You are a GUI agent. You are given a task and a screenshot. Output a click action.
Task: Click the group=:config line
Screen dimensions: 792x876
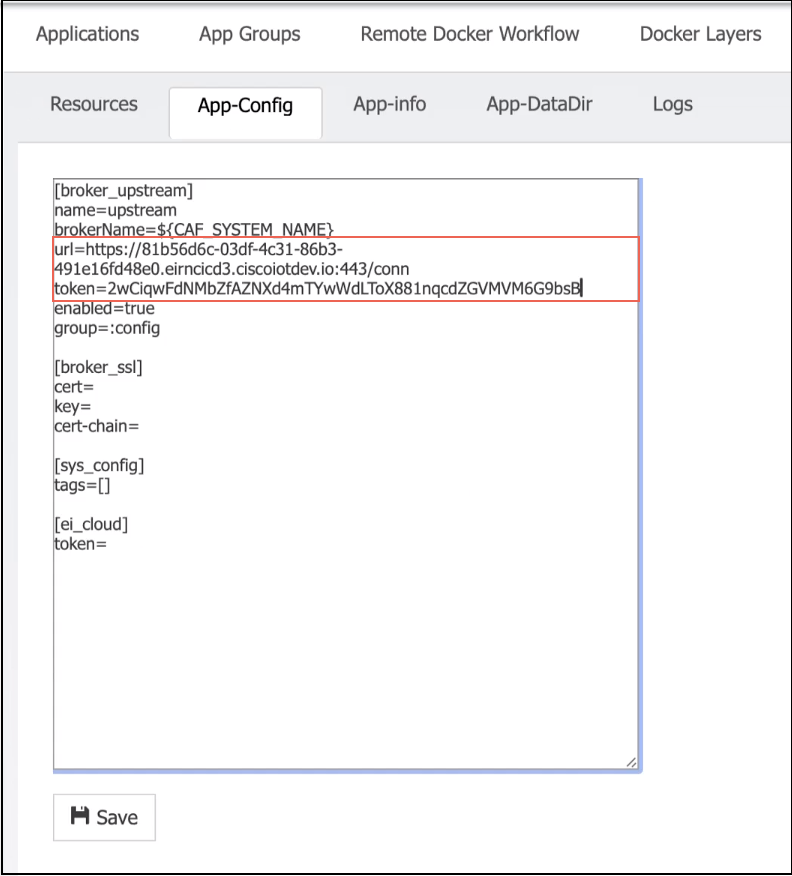pos(107,328)
